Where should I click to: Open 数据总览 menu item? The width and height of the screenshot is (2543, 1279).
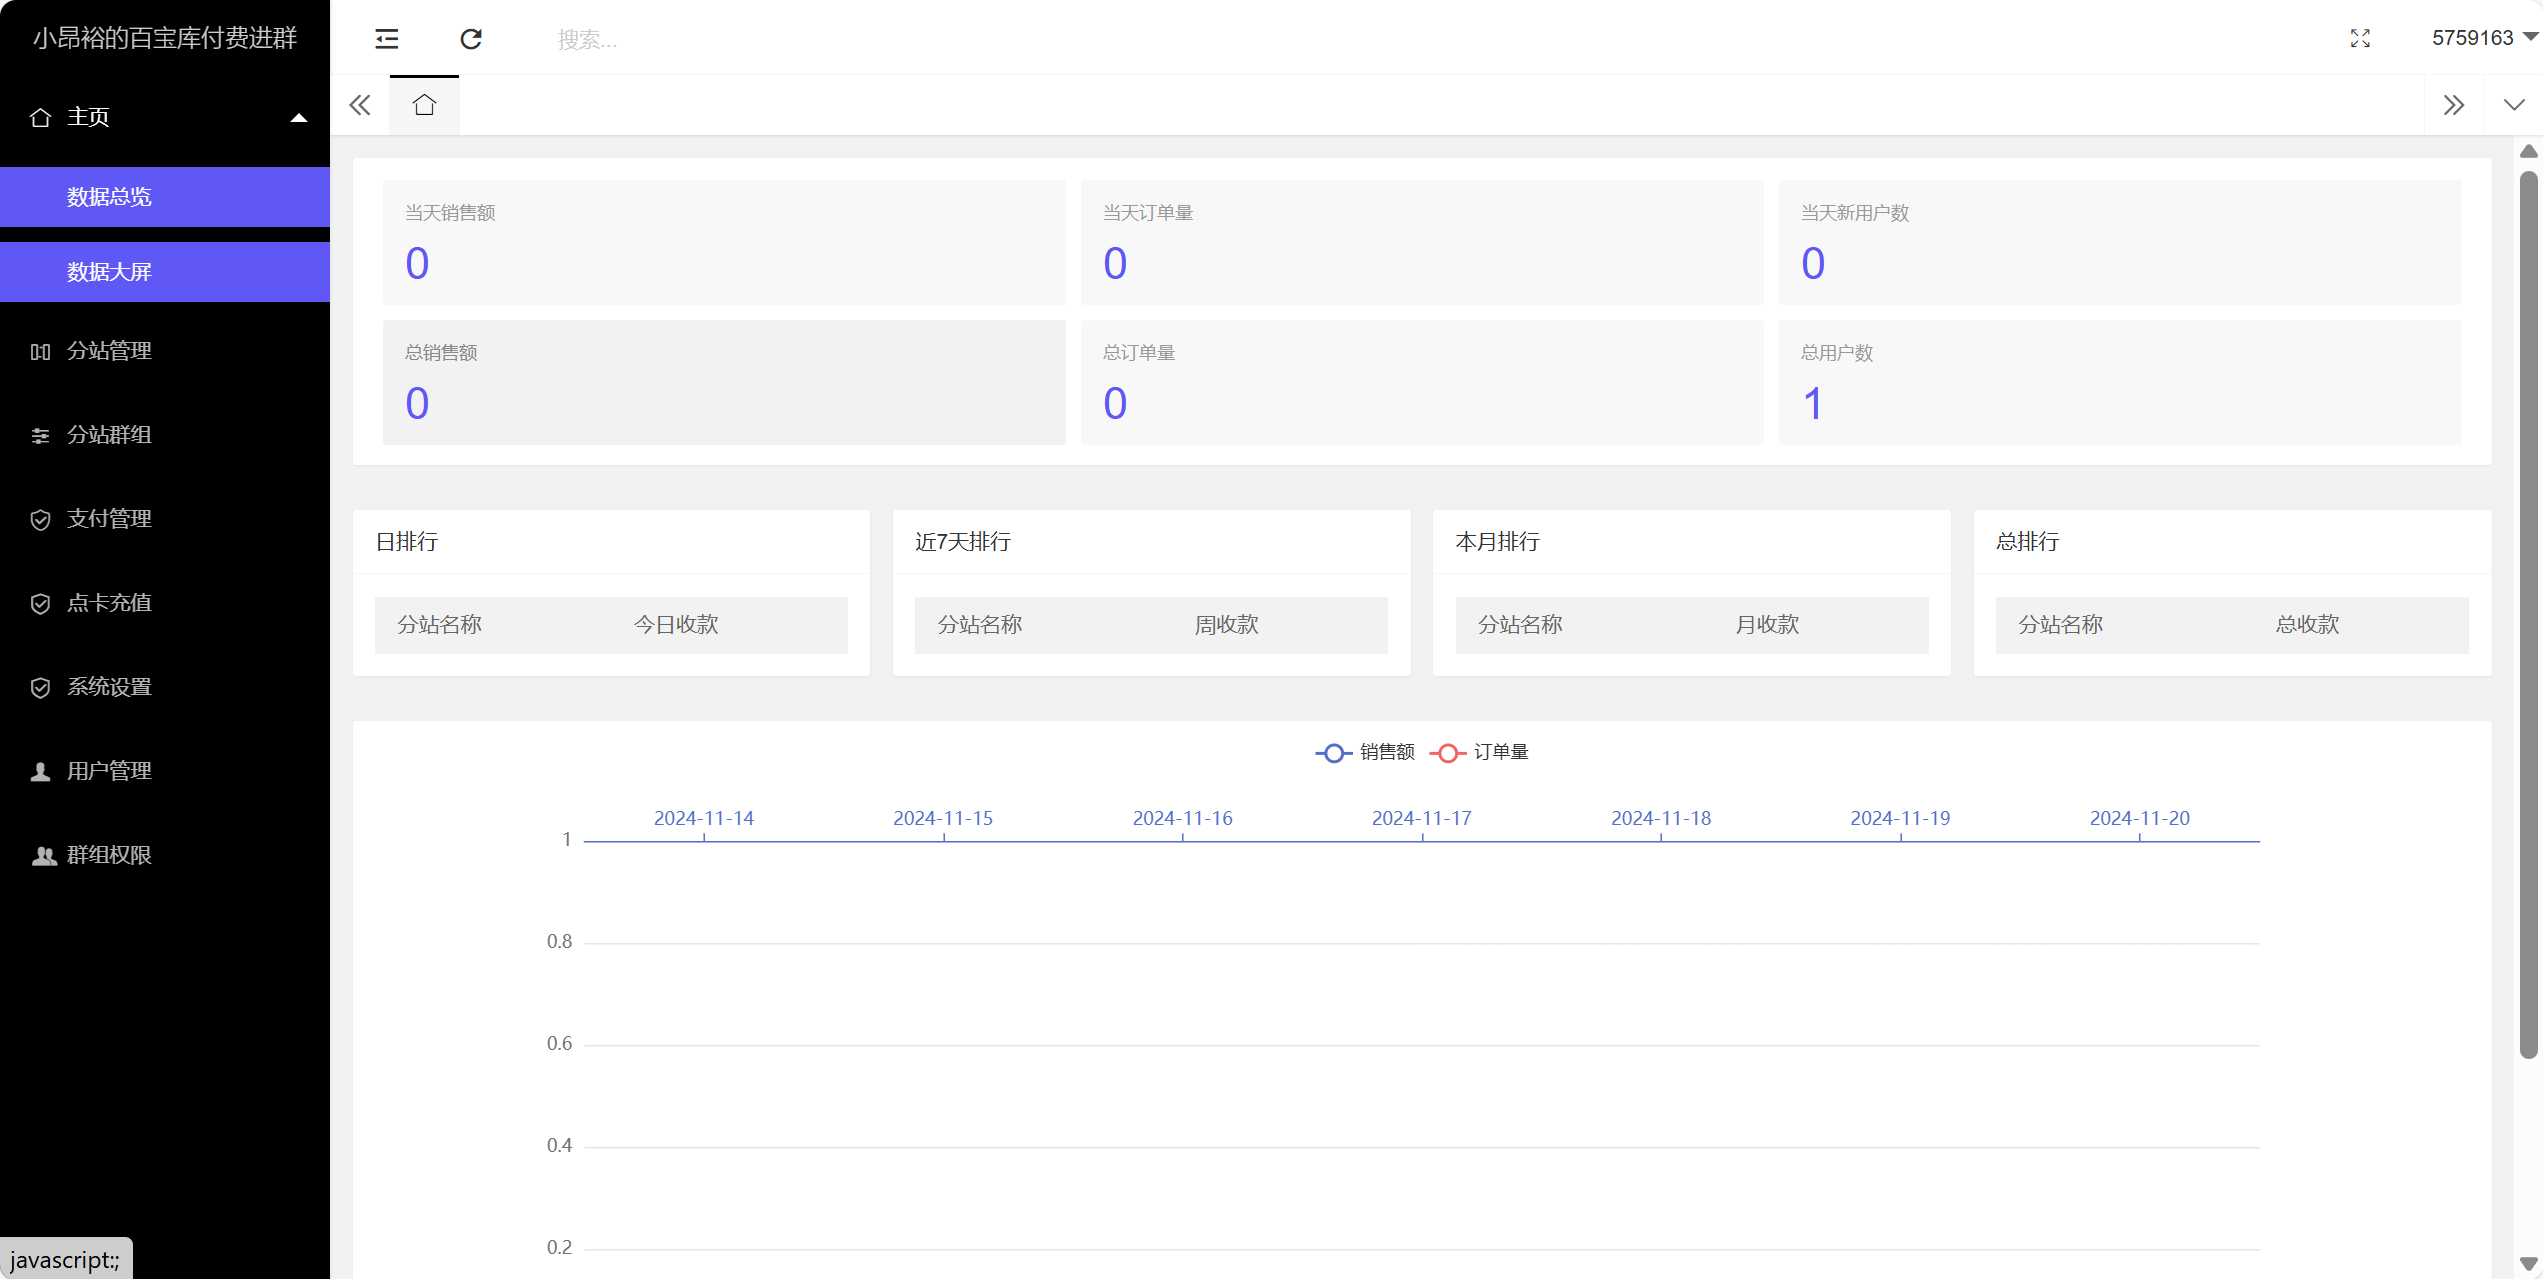pyautogui.click(x=165, y=197)
